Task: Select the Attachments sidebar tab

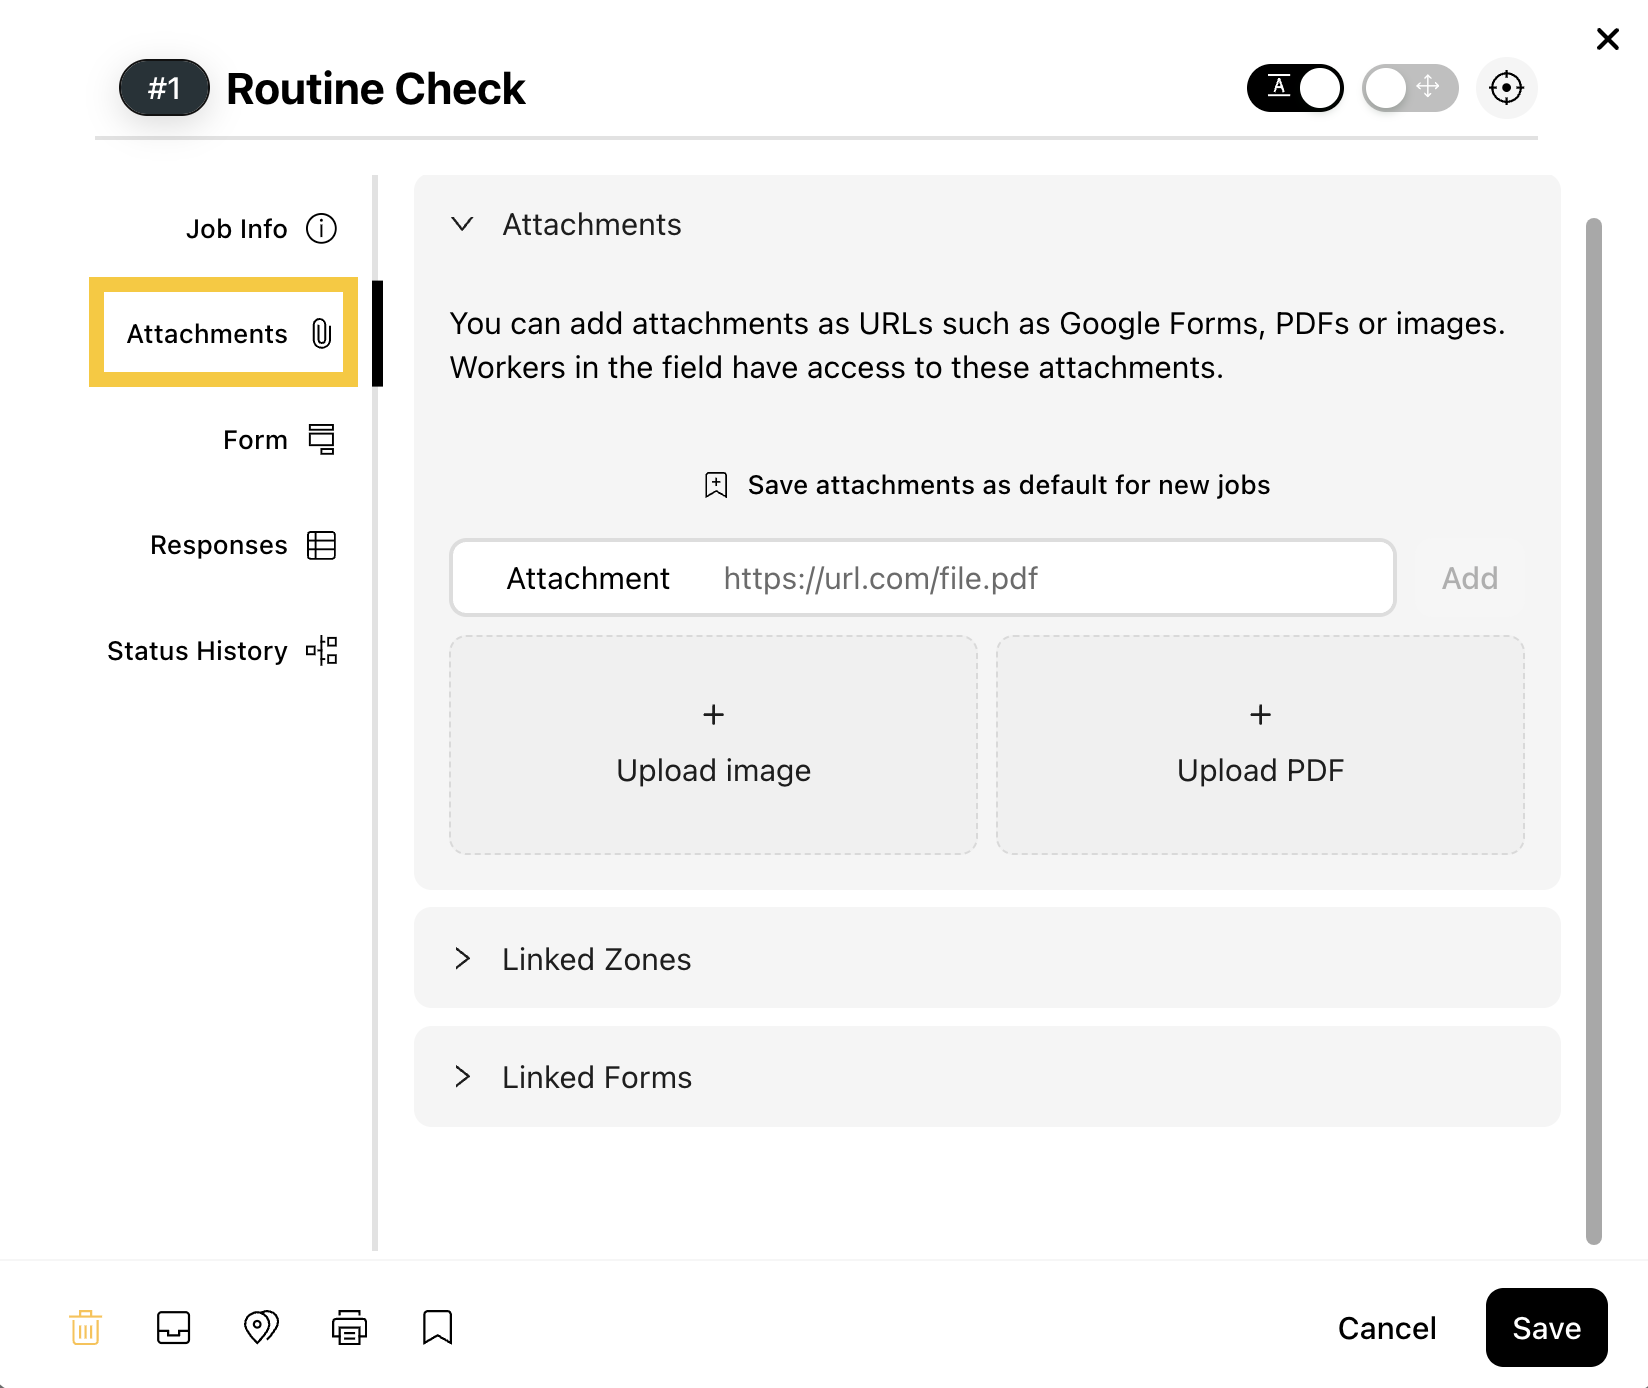Action: point(224,333)
